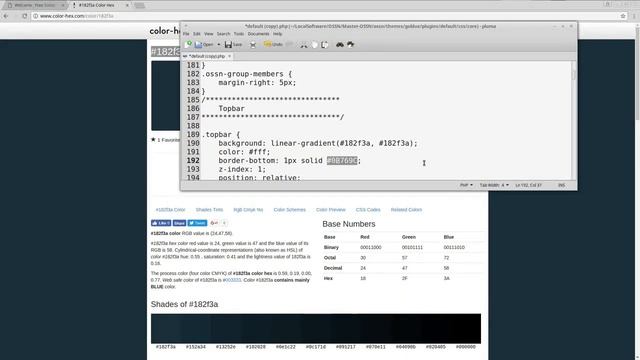Click the 'z-index: 1;' line 193
The width and height of the screenshot is (640, 360).
(242, 169)
